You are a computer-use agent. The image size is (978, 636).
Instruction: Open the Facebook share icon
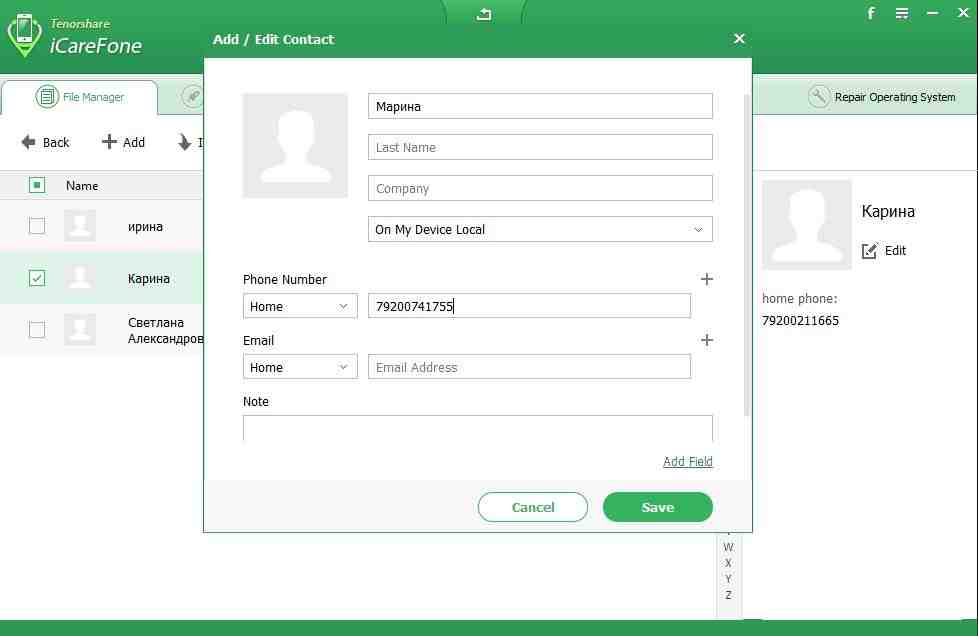(x=871, y=13)
